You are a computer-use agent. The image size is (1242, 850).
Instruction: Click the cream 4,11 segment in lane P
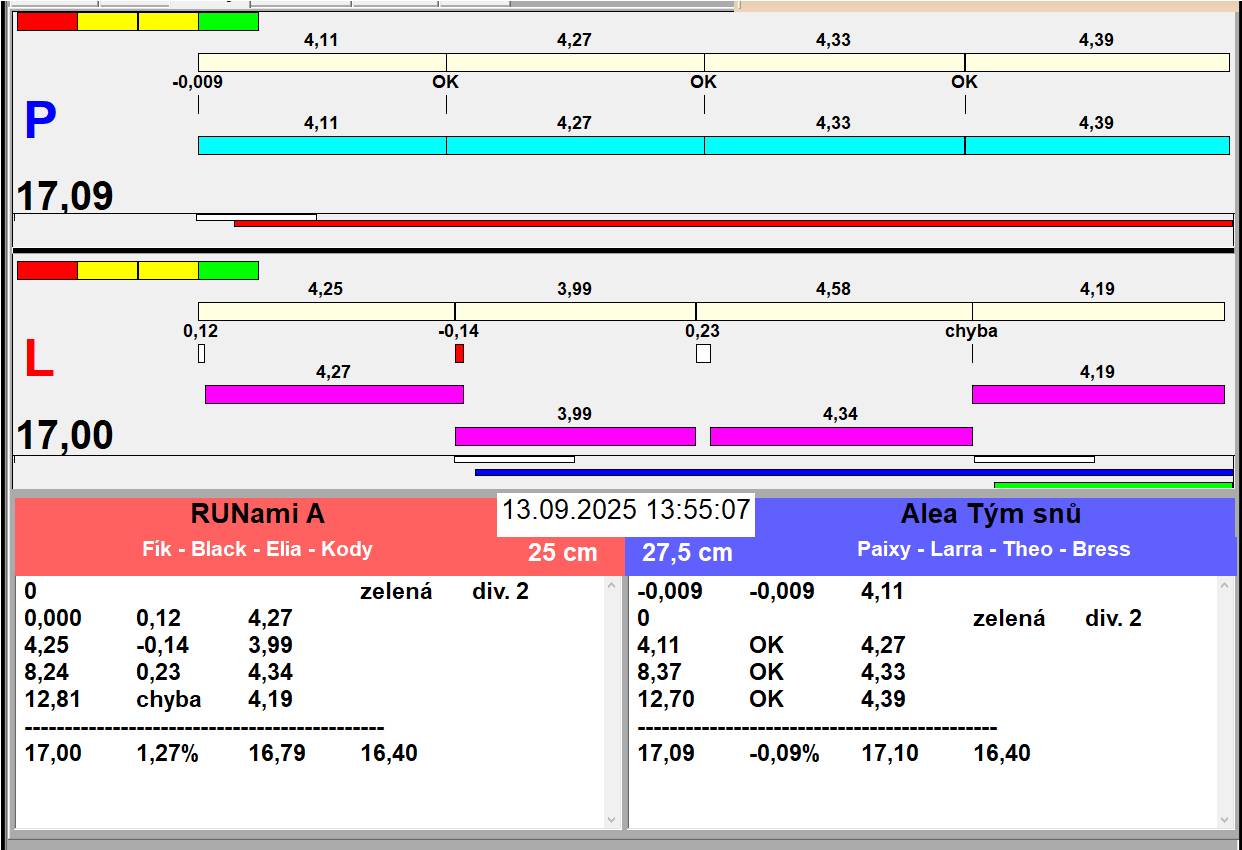pos(322,62)
